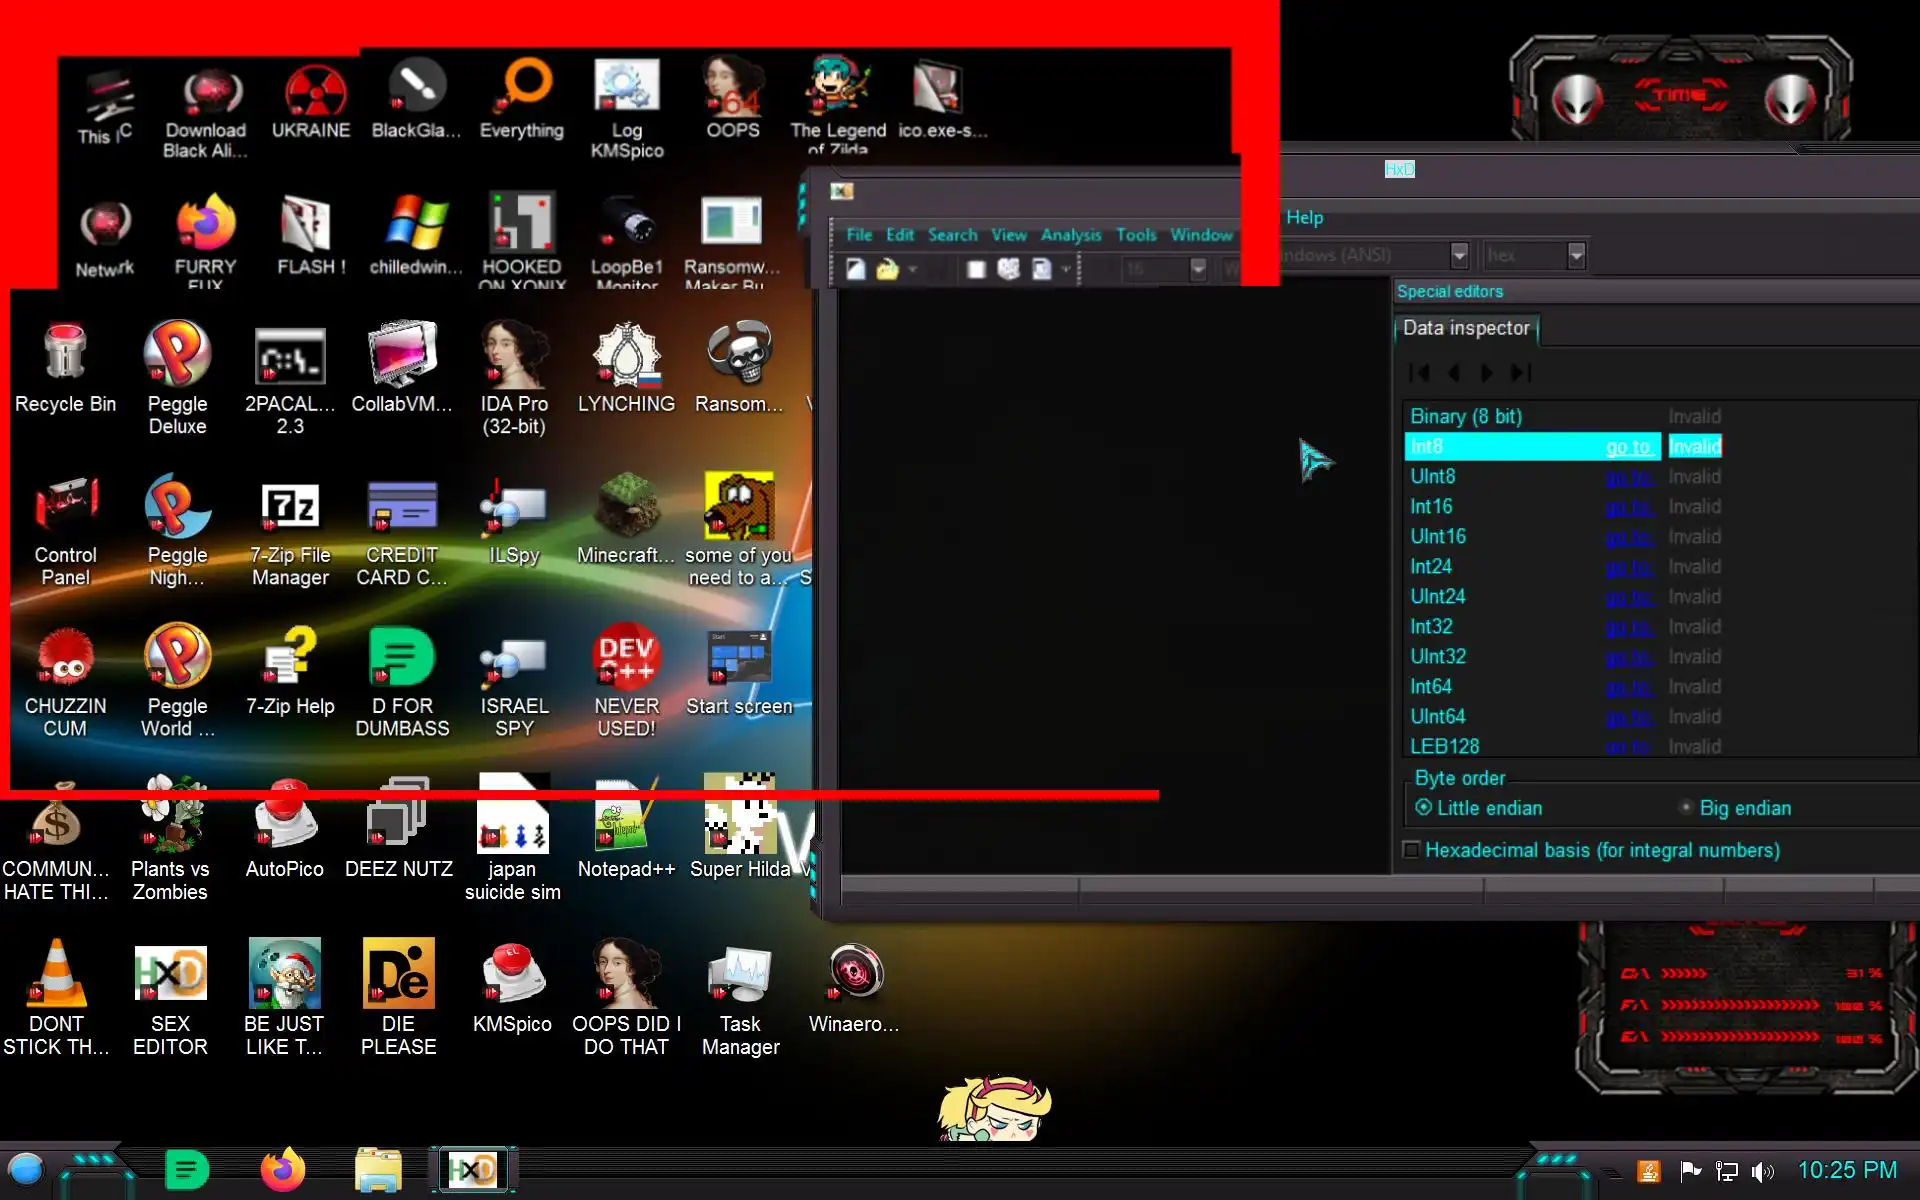
Task: Expand the hex offset base dropdown
Action: click(1576, 255)
